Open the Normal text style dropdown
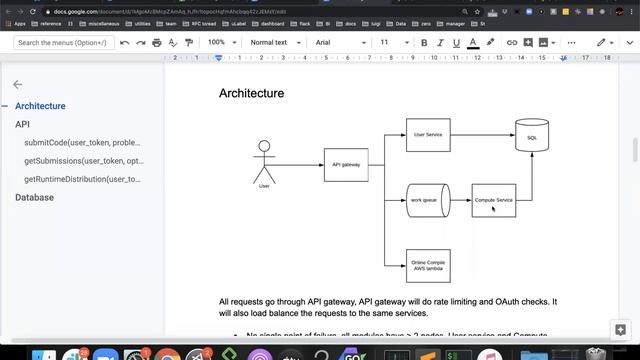 [276, 42]
